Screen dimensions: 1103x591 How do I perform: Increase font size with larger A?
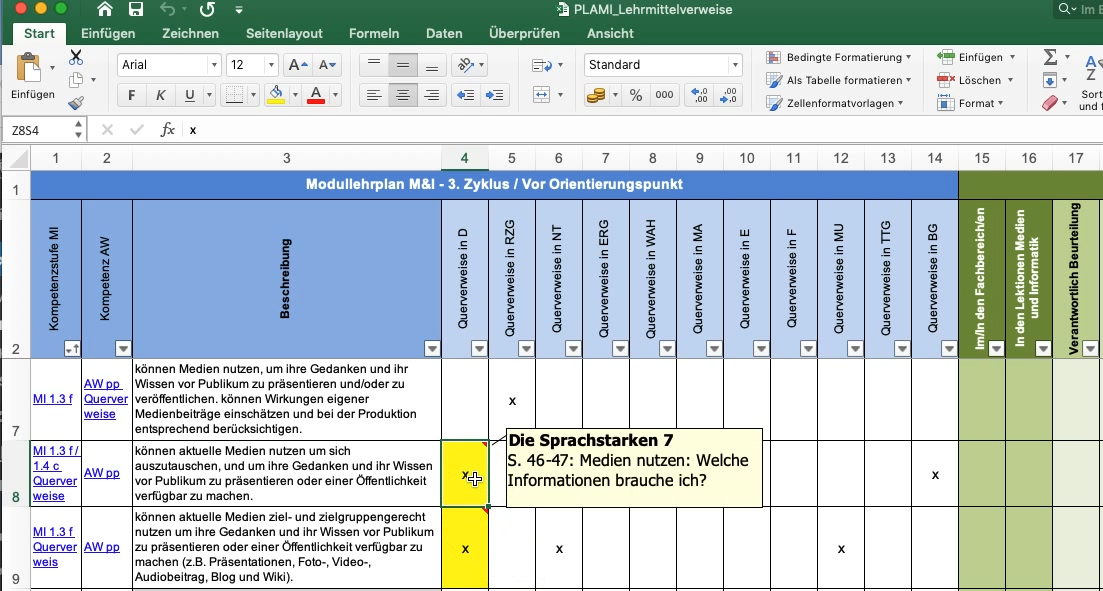coord(297,65)
